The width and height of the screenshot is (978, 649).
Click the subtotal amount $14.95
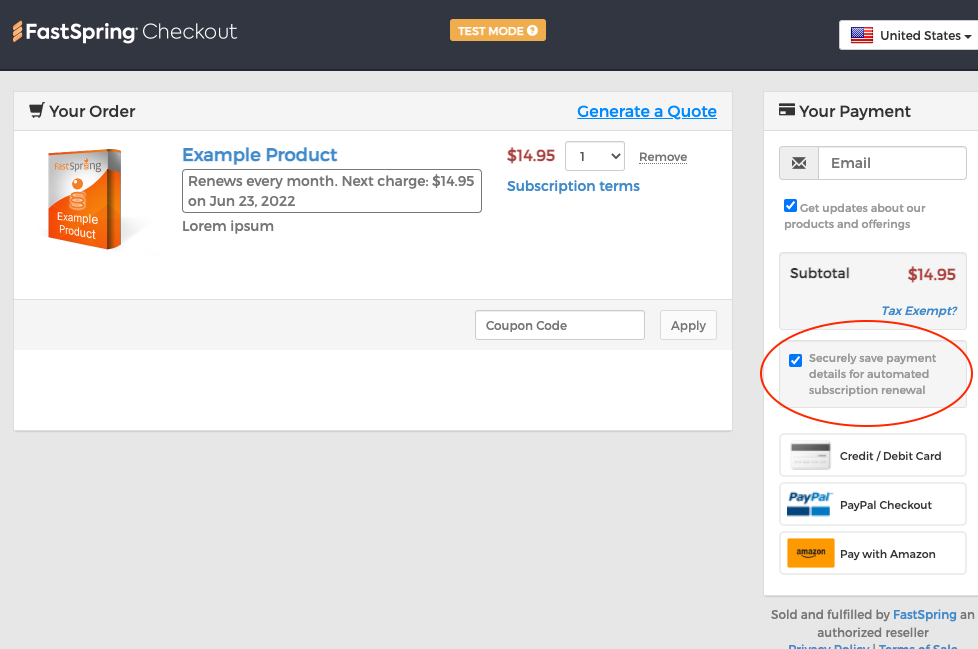pyautogui.click(x=931, y=274)
